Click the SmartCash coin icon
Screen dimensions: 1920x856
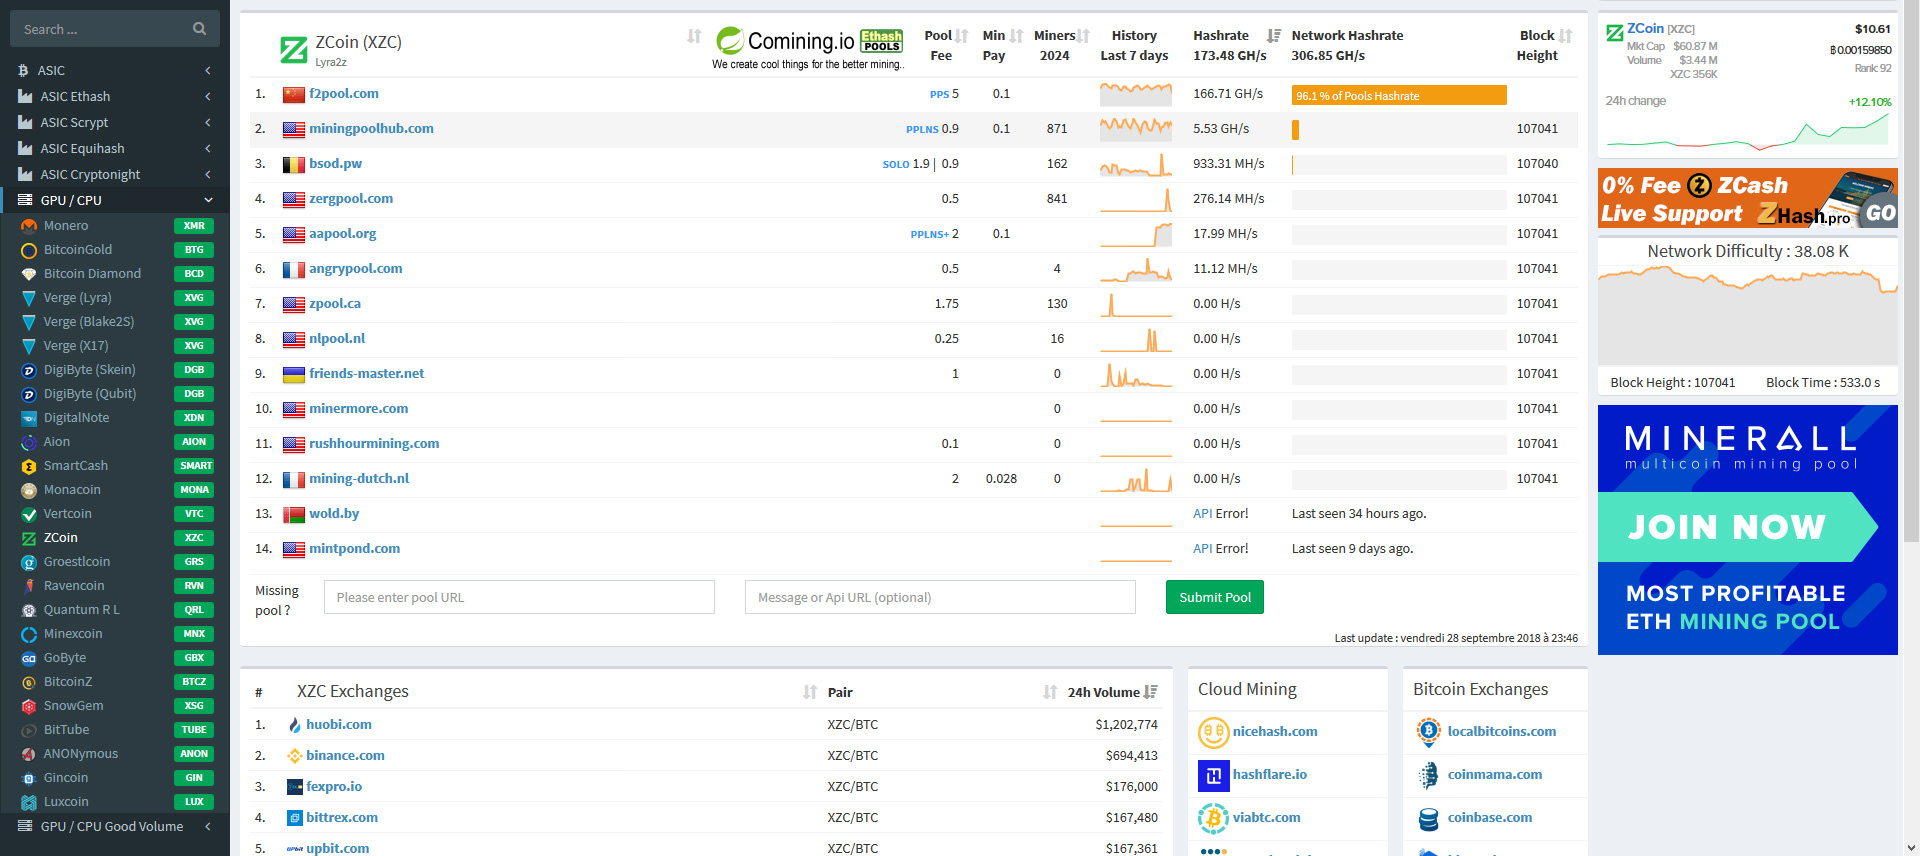coord(29,466)
